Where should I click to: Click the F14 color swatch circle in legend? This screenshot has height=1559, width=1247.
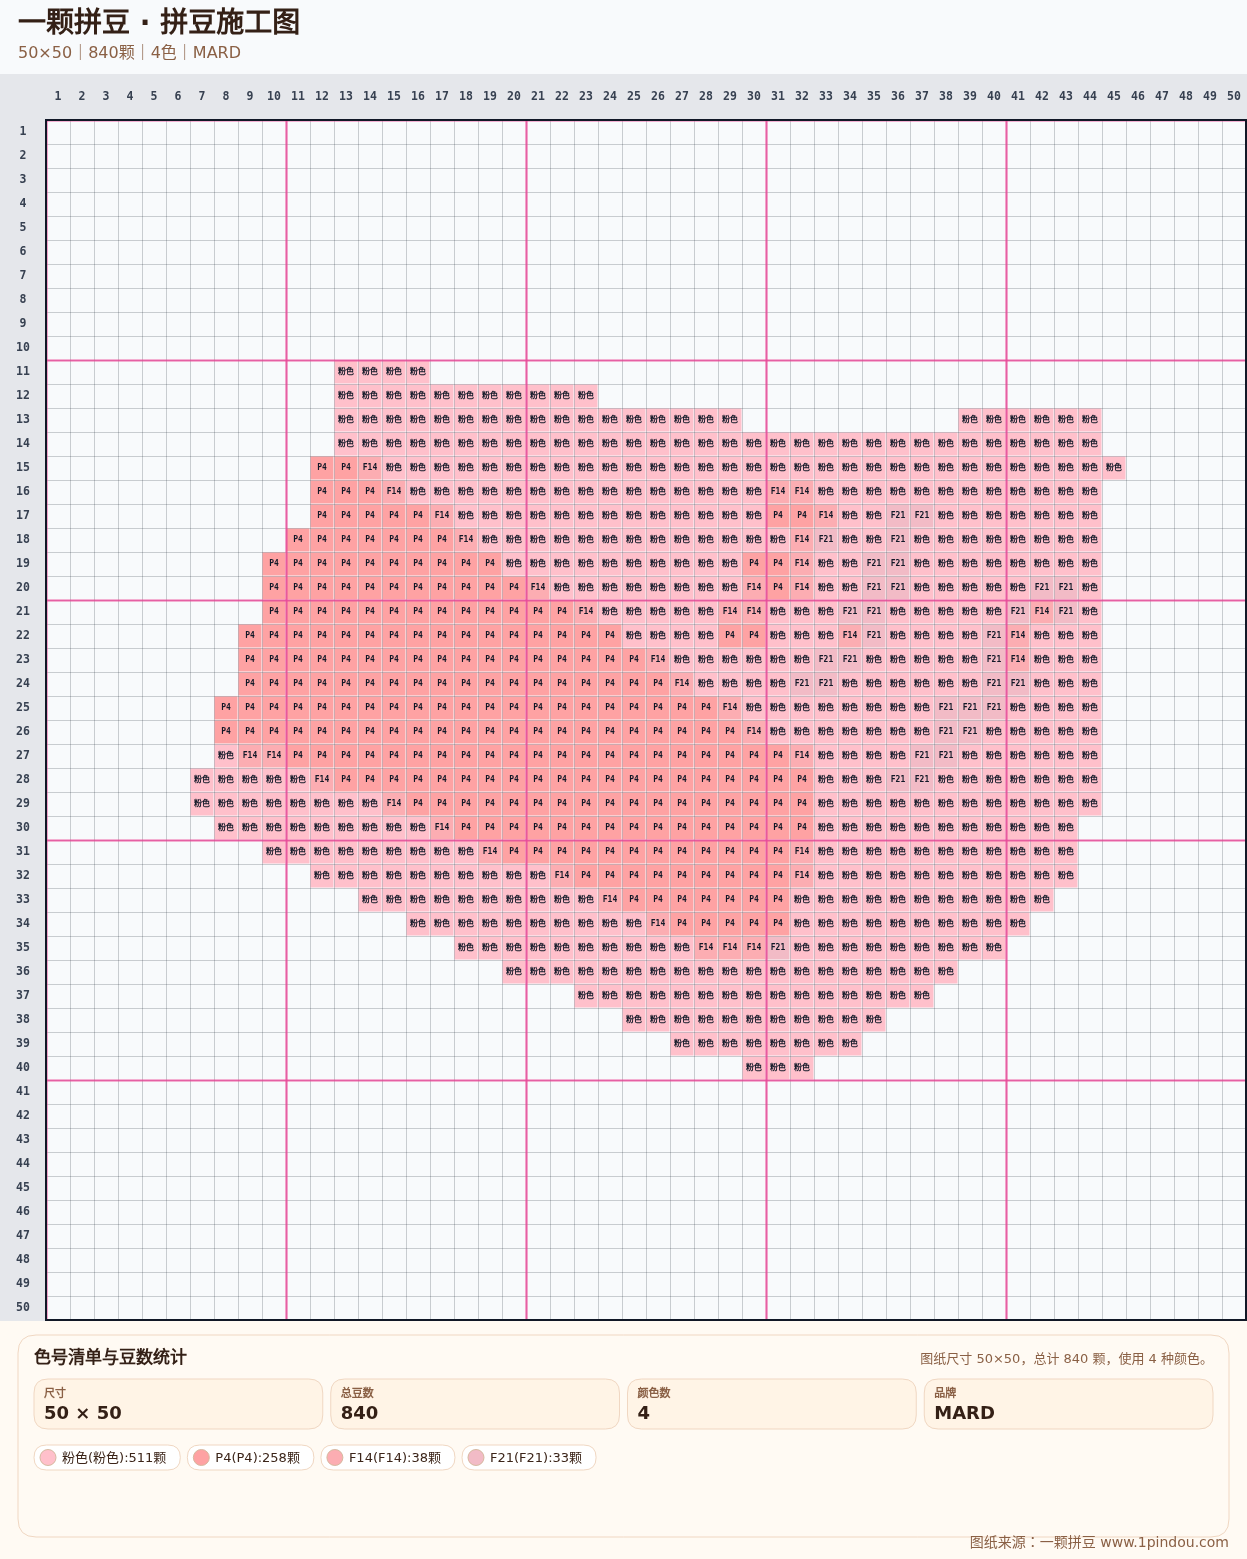pyautogui.click(x=335, y=1458)
